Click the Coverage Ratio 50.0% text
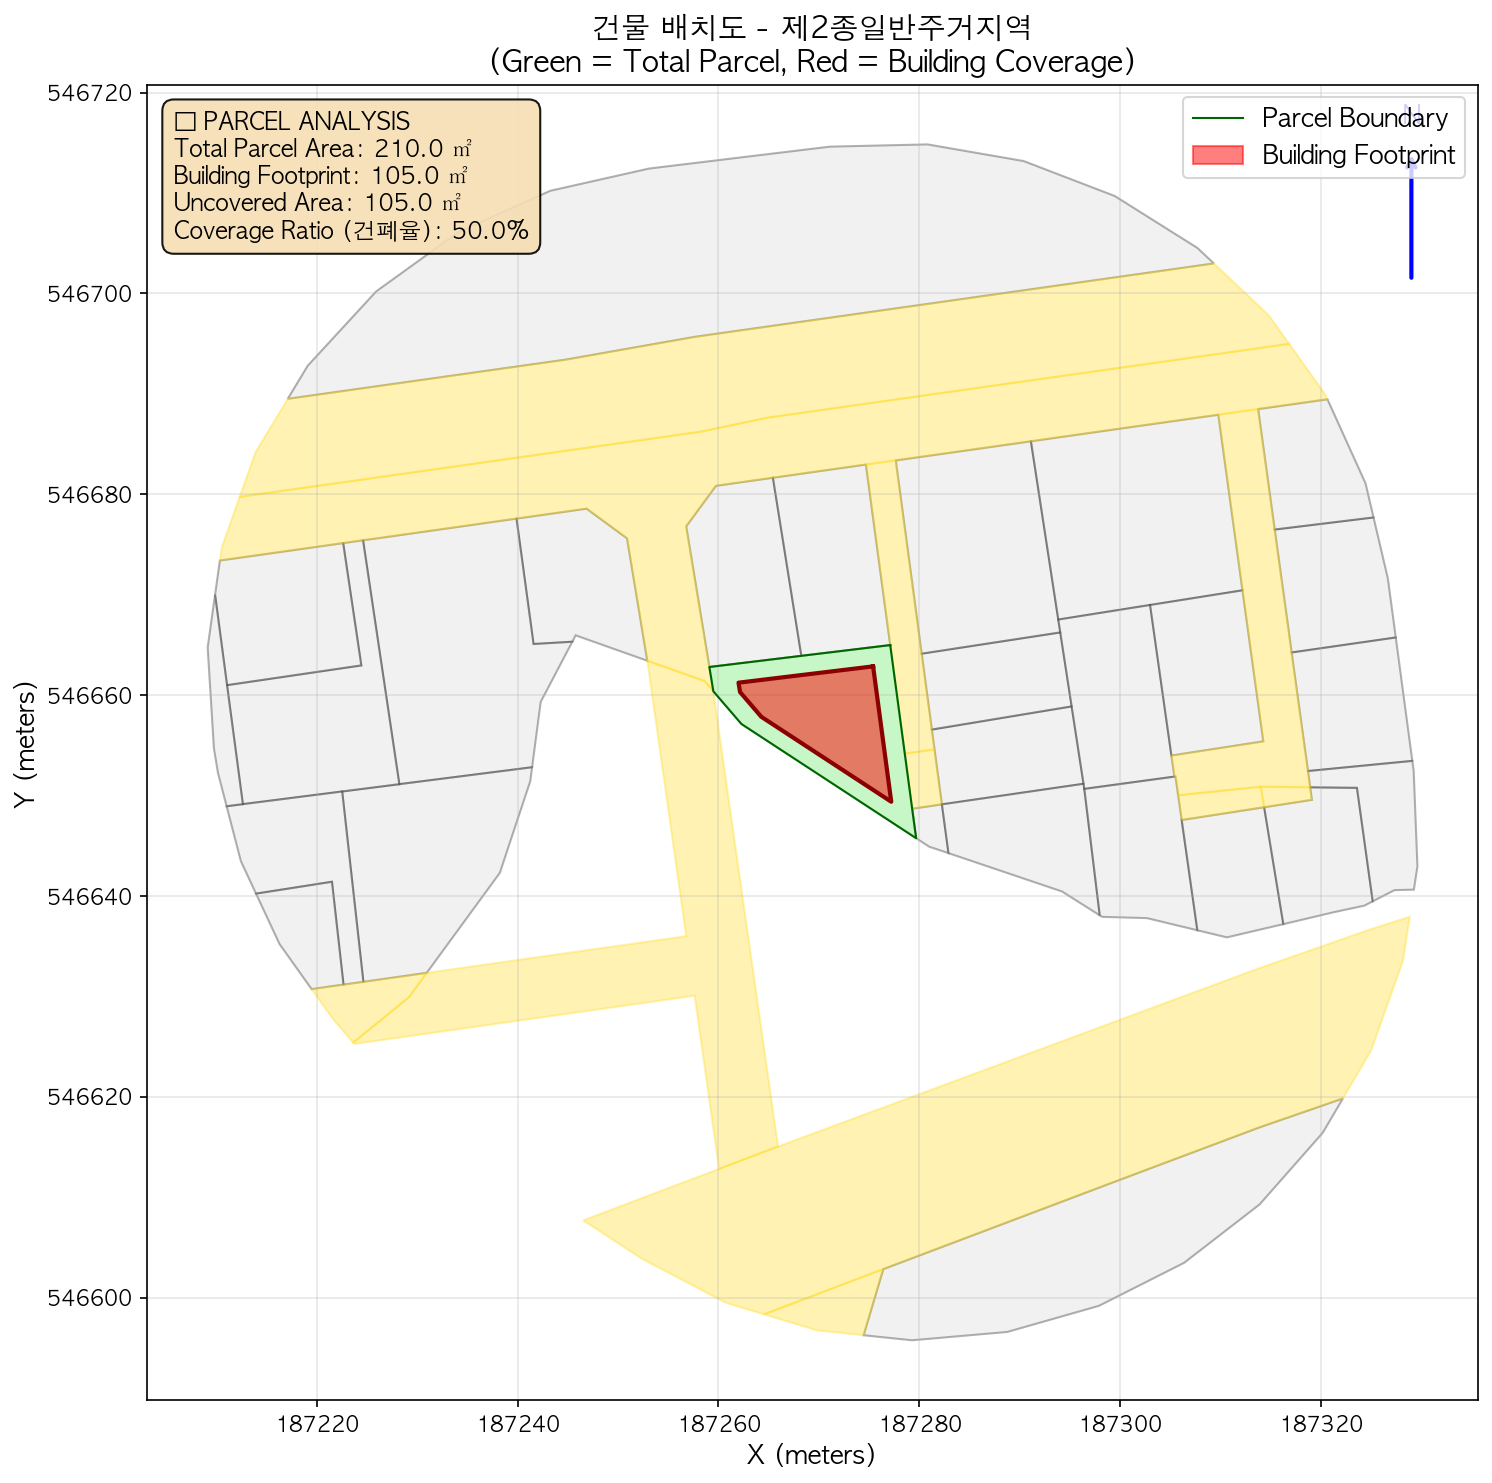Image resolution: width=1492 pixels, height=1483 pixels. pos(350,231)
